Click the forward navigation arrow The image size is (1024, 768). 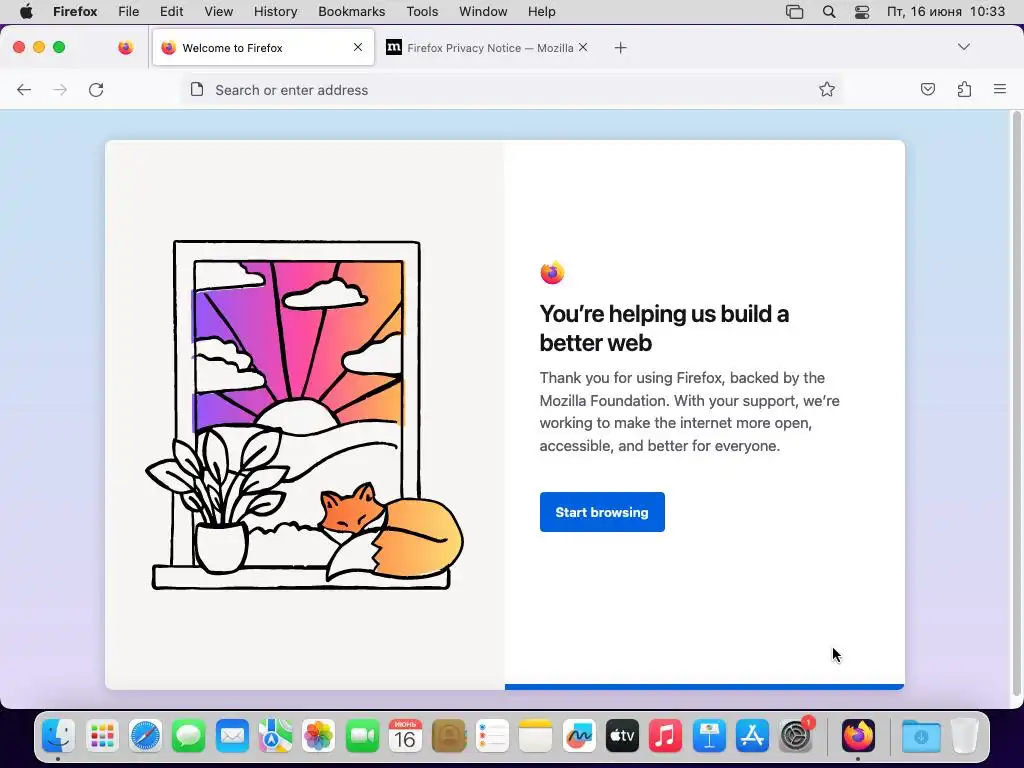point(60,90)
